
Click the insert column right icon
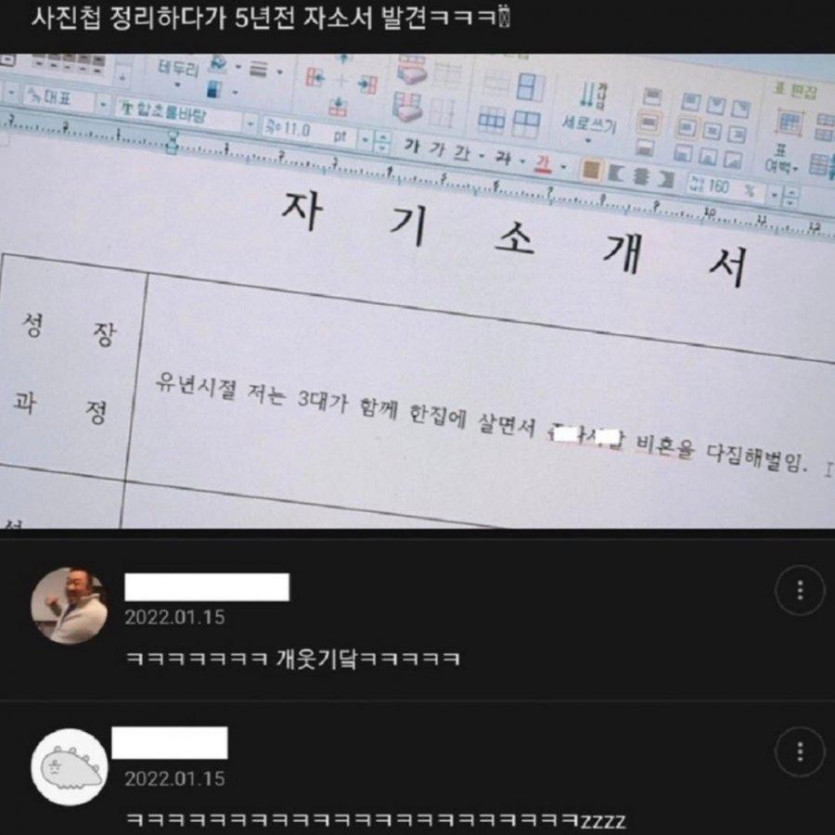tap(367, 84)
